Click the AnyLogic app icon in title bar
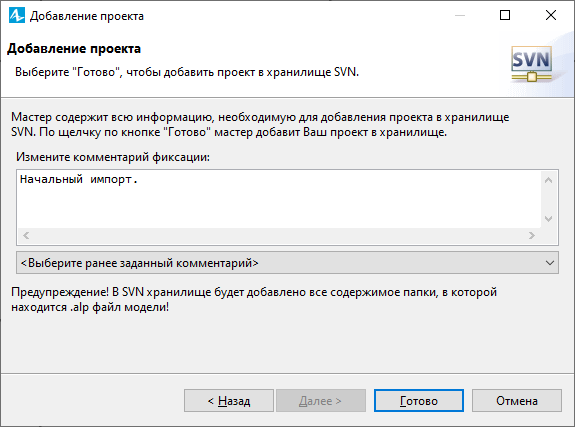This screenshot has width=575, height=427. 17,15
